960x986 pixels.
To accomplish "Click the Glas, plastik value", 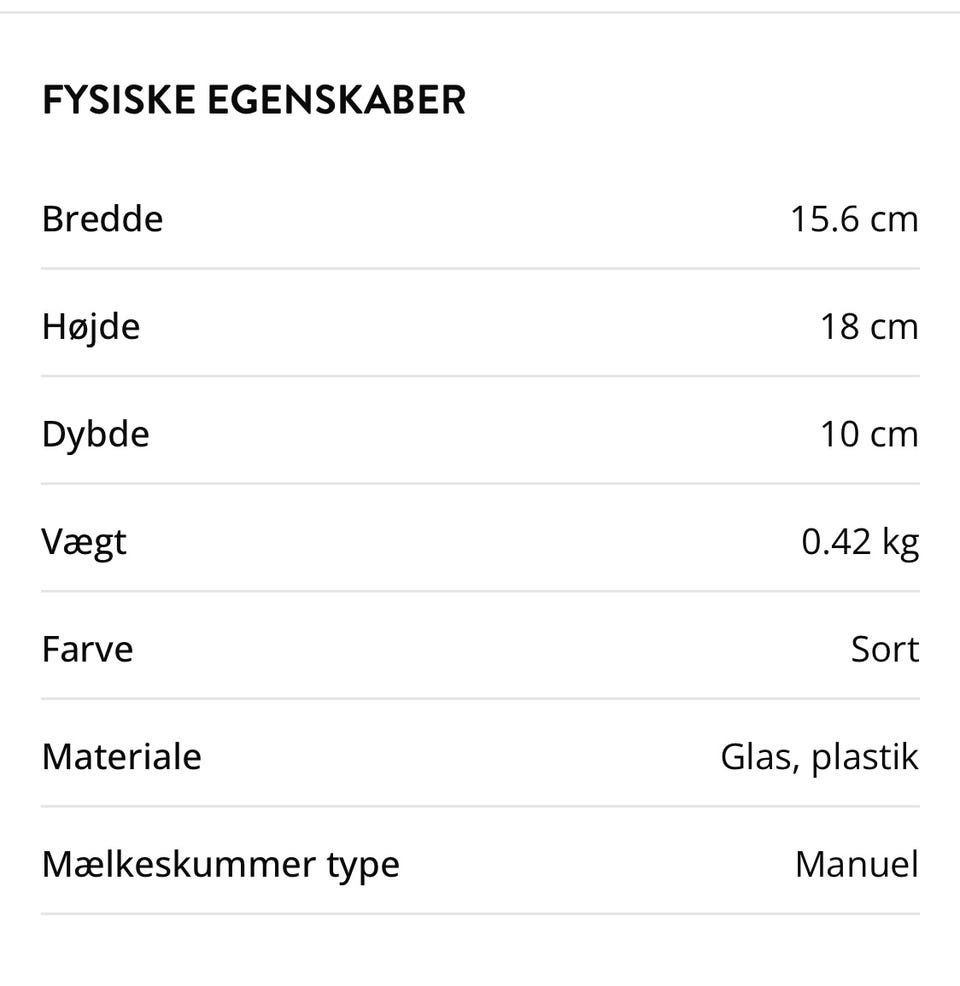I will point(819,758).
